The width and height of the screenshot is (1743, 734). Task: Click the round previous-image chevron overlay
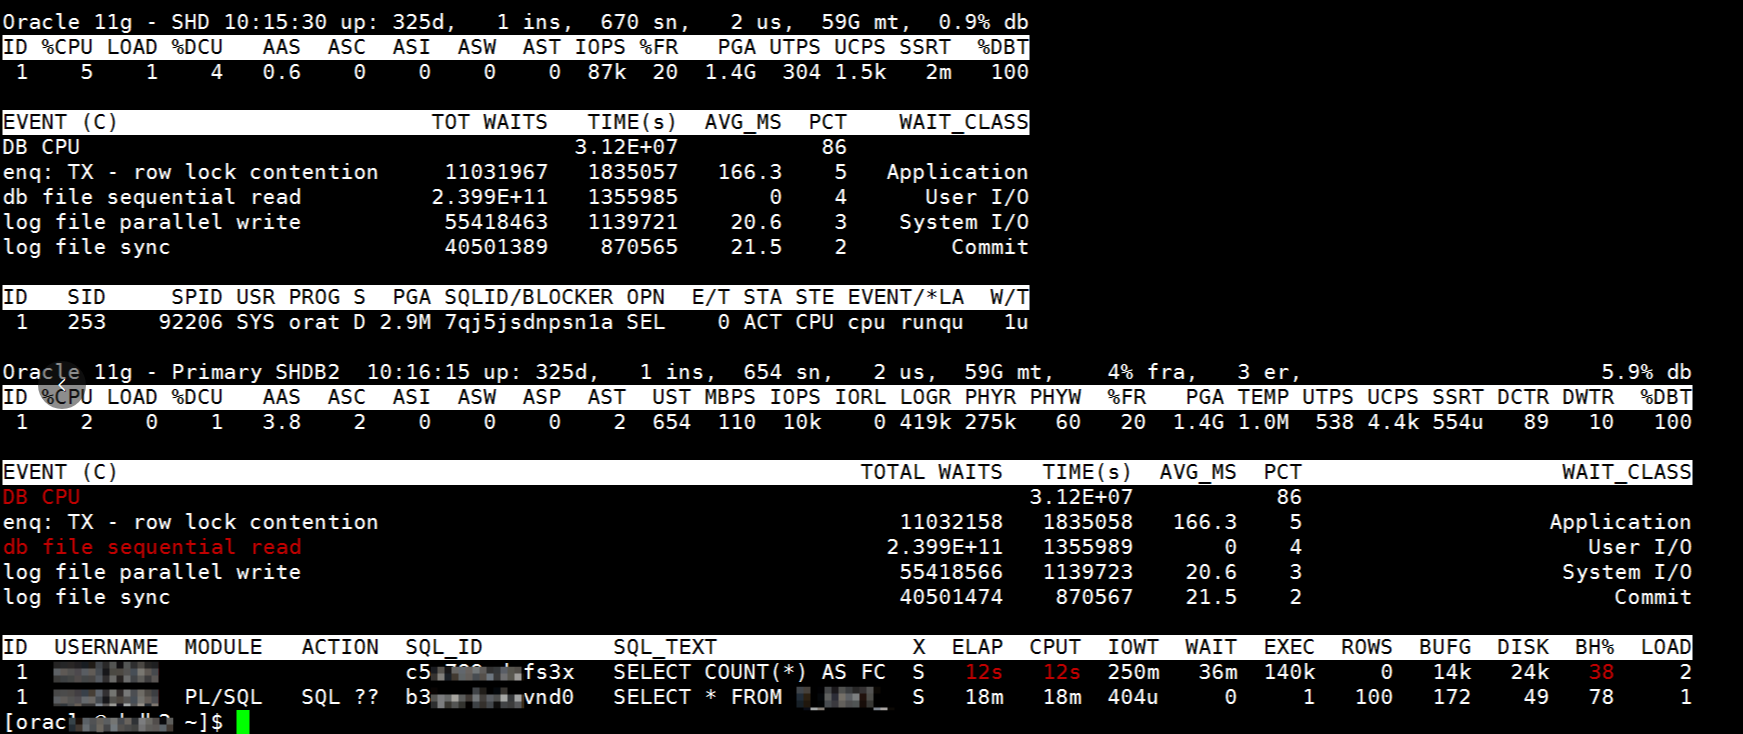pos(62,385)
